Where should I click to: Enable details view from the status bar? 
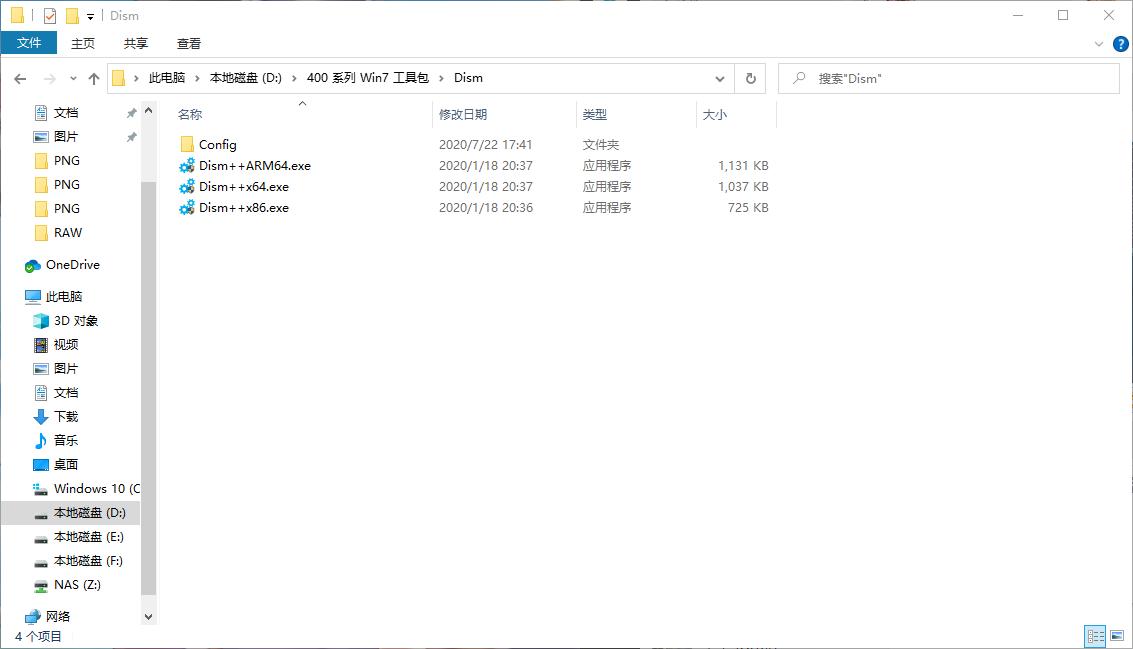(1094, 636)
